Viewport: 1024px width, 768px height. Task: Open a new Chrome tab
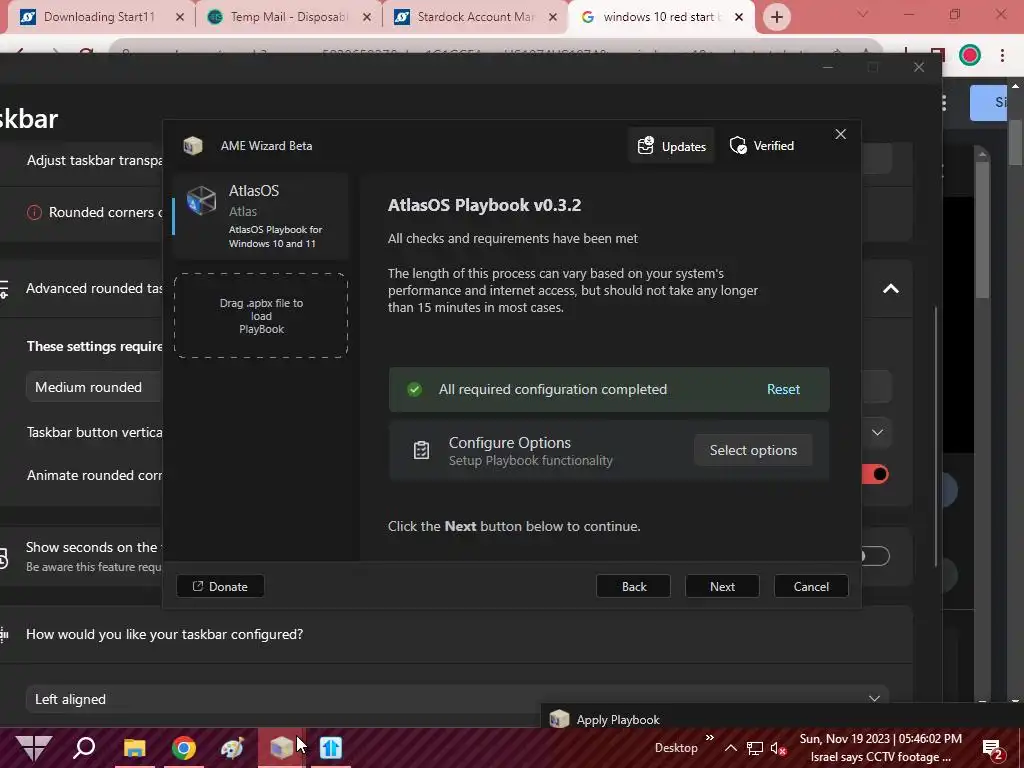[776, 17]
